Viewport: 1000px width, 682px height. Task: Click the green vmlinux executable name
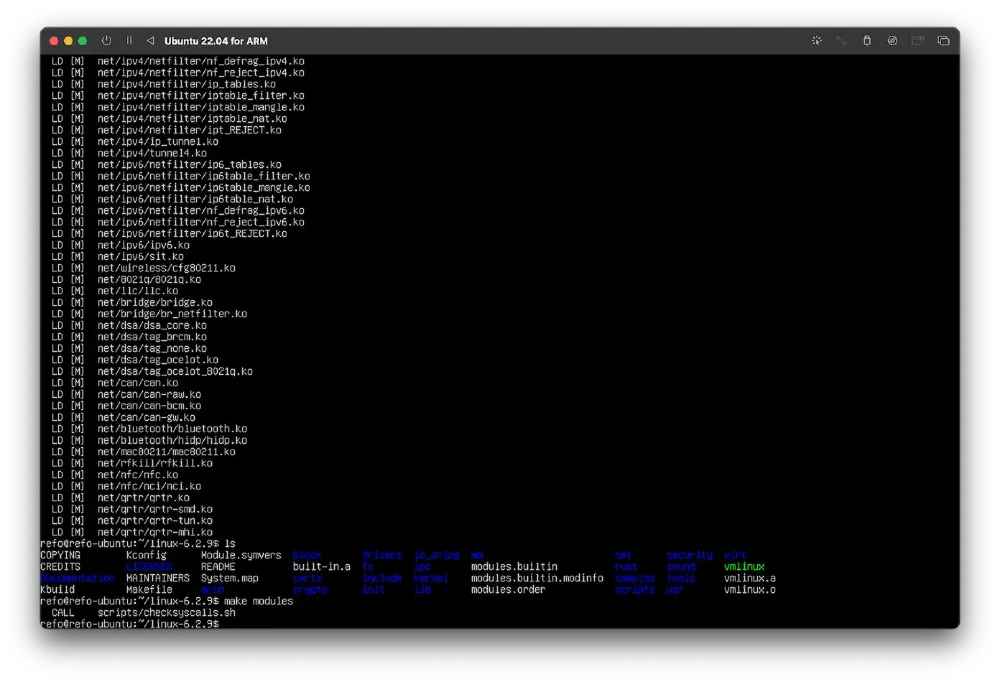(x=744, y=566)
